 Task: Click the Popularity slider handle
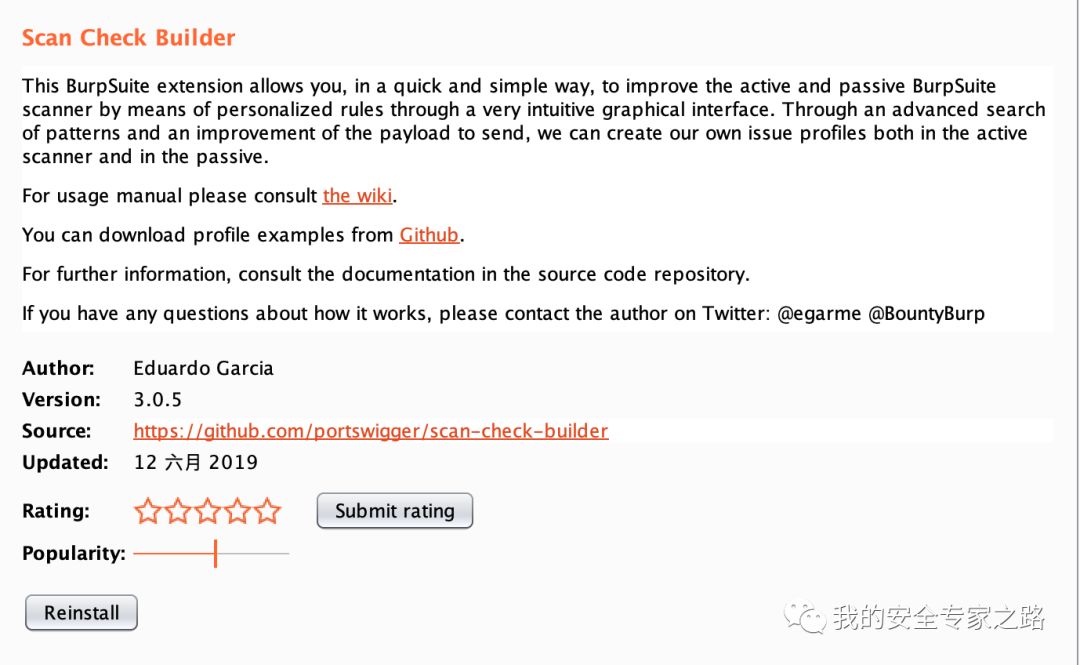[215, 553]
